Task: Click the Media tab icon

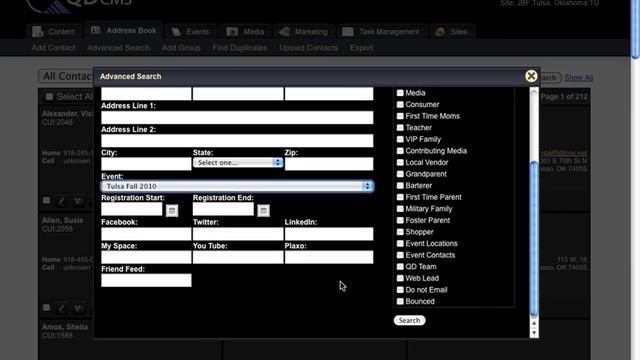Action: [x=232, y=32]
